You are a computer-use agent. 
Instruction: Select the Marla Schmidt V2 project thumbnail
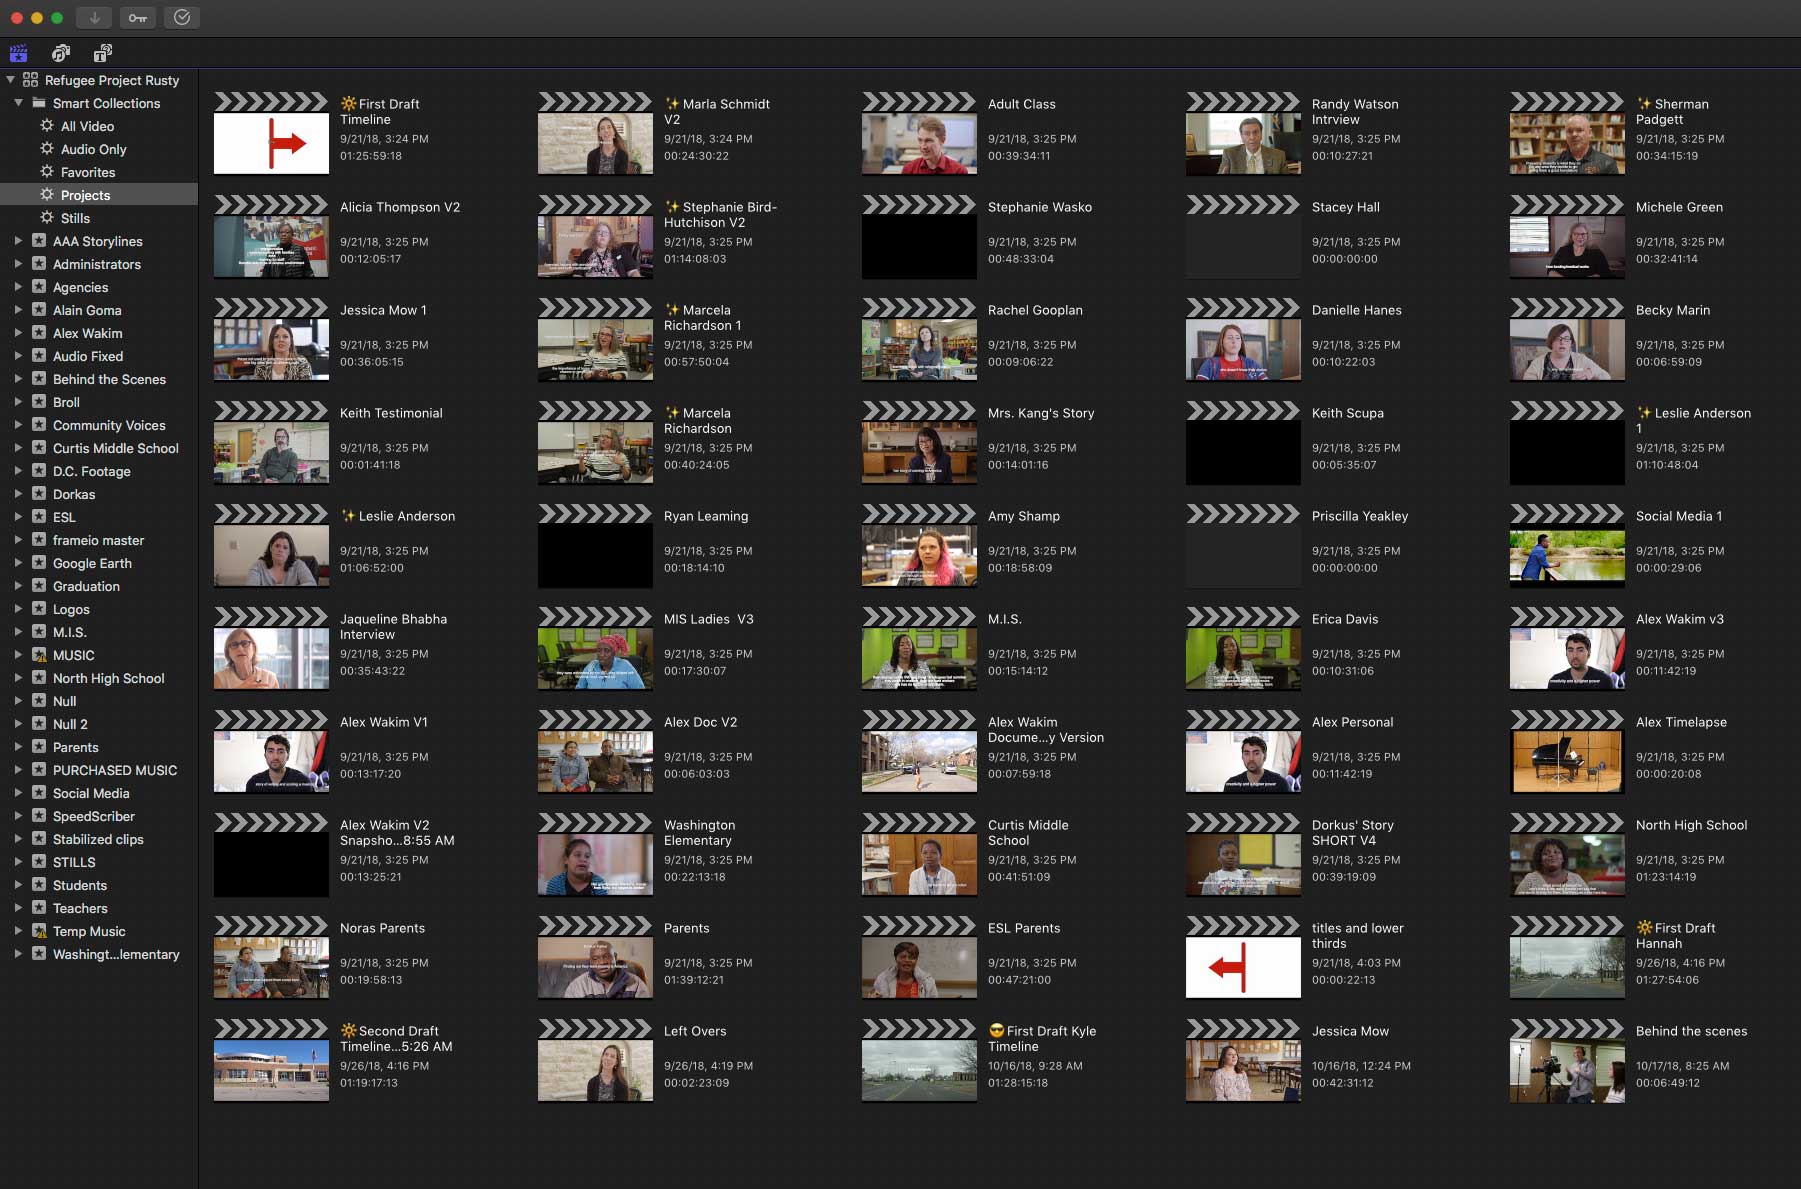pos(595,133)
